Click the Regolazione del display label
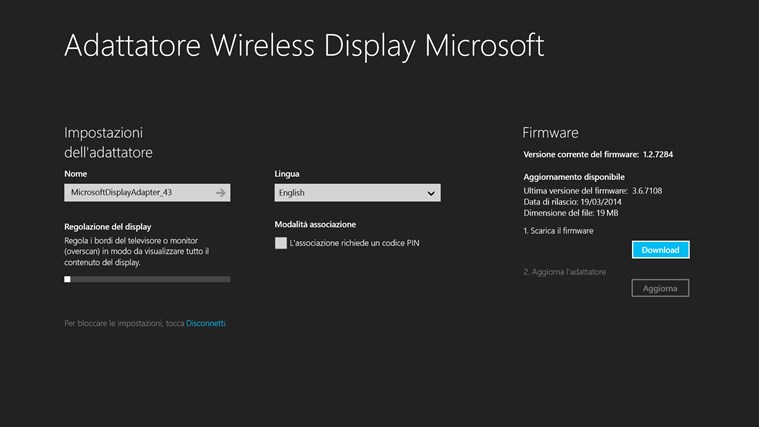This screenshot has width=759, height=427. tap(107, 227)
